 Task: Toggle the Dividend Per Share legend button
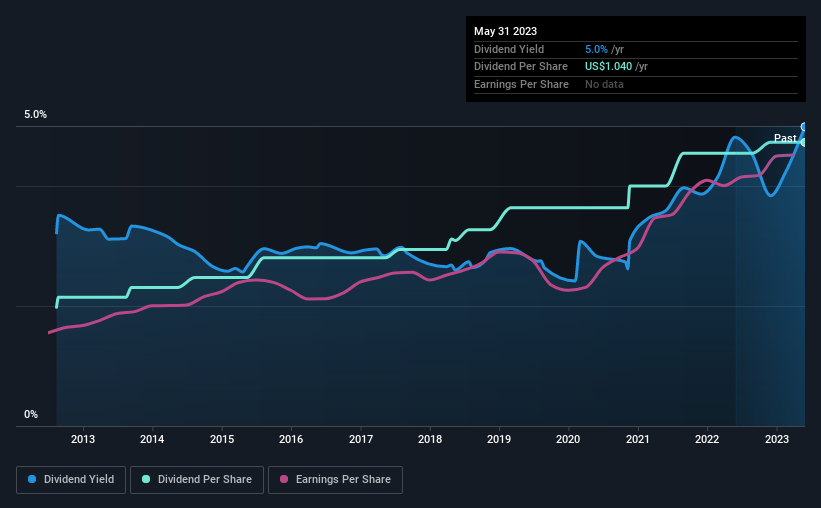coord(197,480)
